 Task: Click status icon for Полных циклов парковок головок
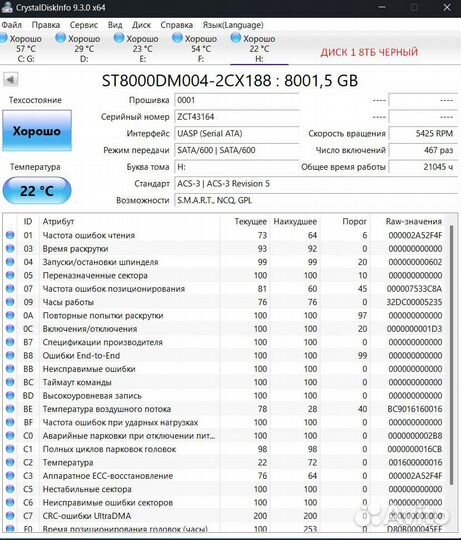(x=10, y=449)
